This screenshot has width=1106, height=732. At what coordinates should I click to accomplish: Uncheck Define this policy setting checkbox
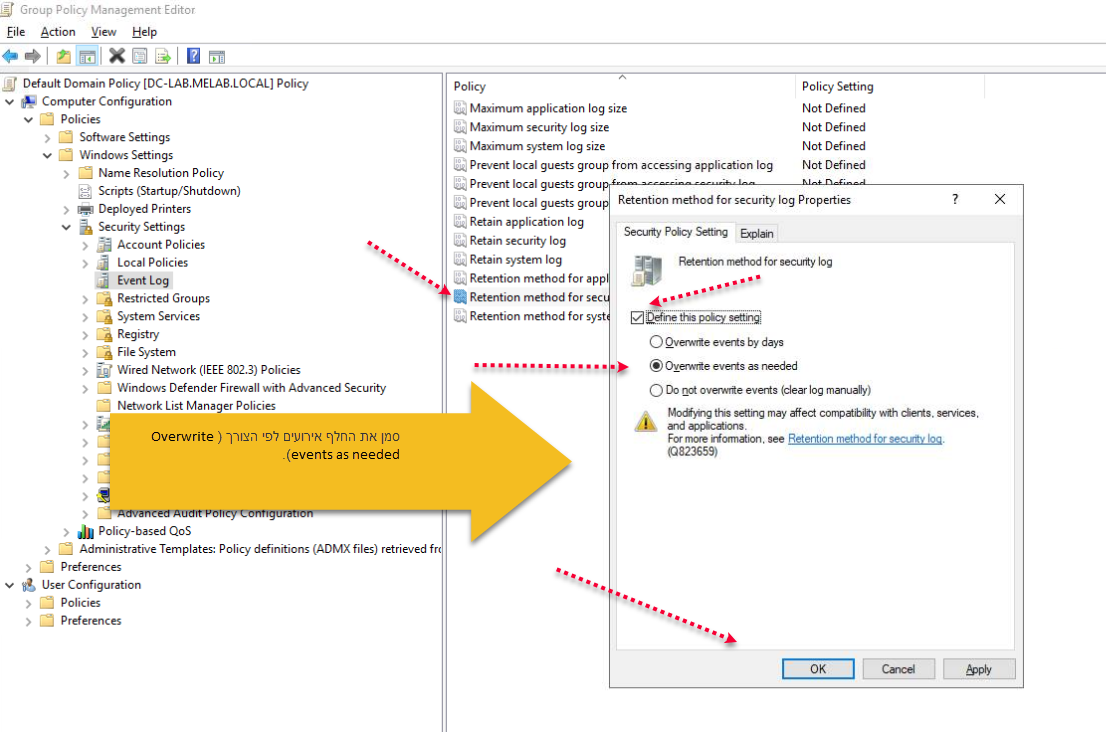pos(637,318)
